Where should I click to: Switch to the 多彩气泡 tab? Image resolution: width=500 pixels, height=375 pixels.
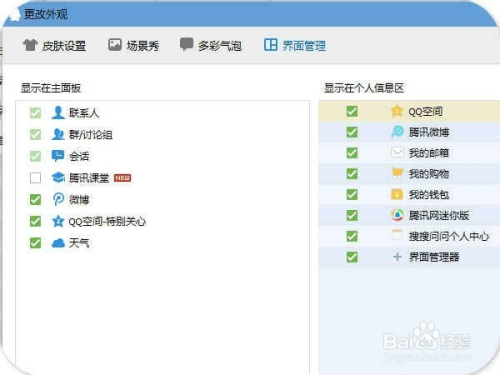pos(211,45)
